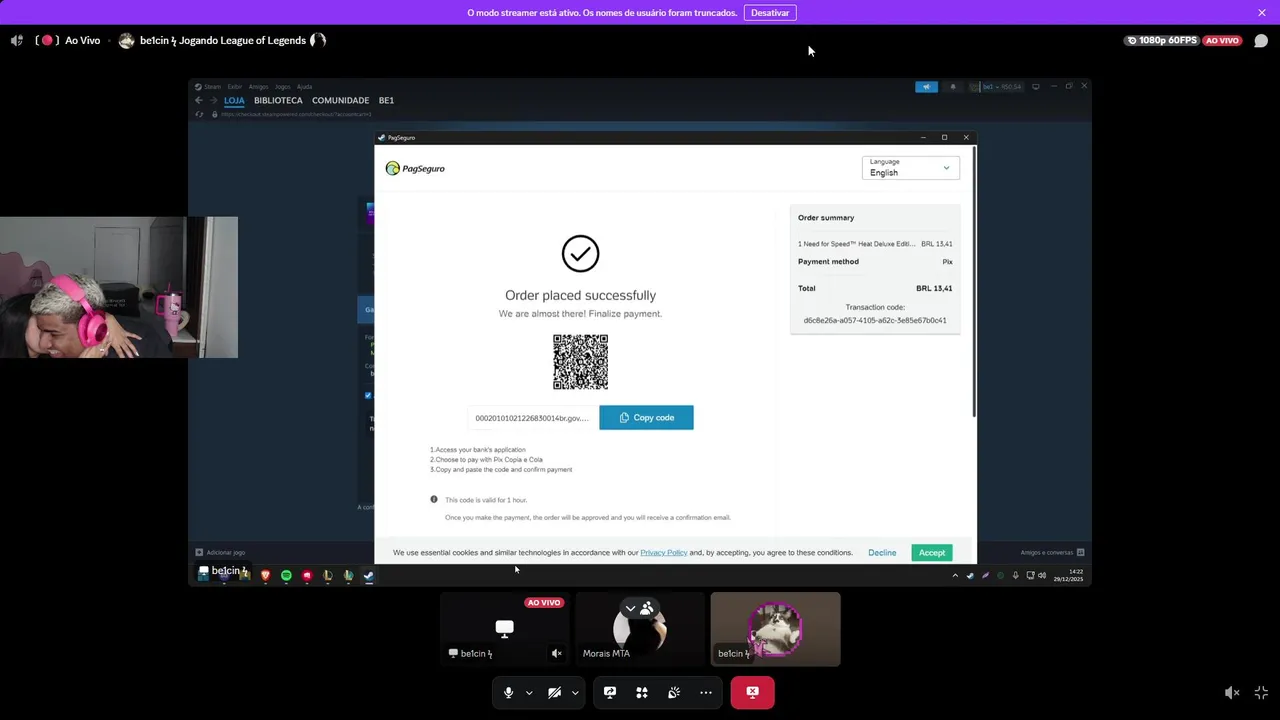
Task: Click Steam taskbar icon
Action: (x=368, y=575)
